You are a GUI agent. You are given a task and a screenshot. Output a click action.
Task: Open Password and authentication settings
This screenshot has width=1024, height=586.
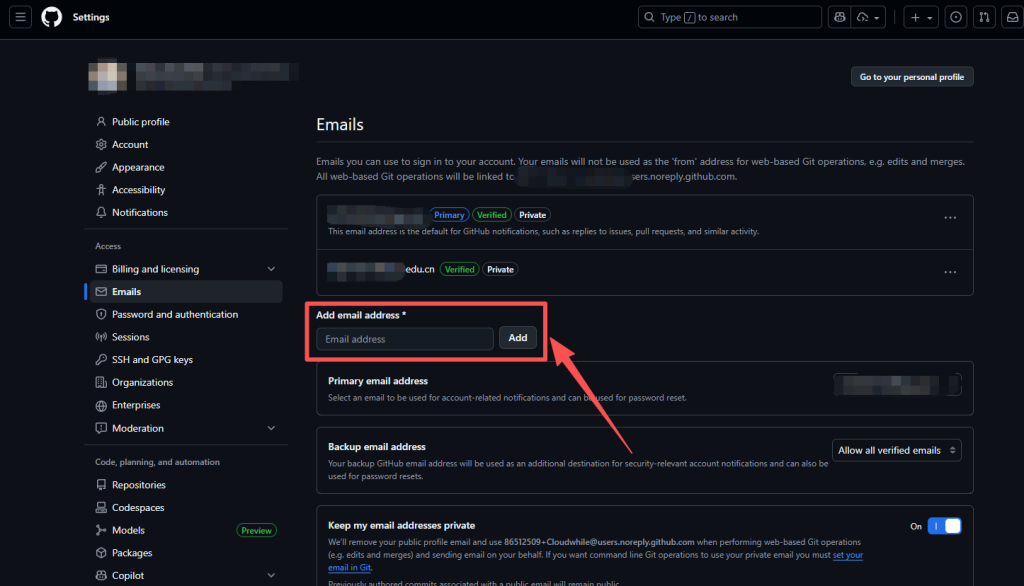(x=175, y=314)
